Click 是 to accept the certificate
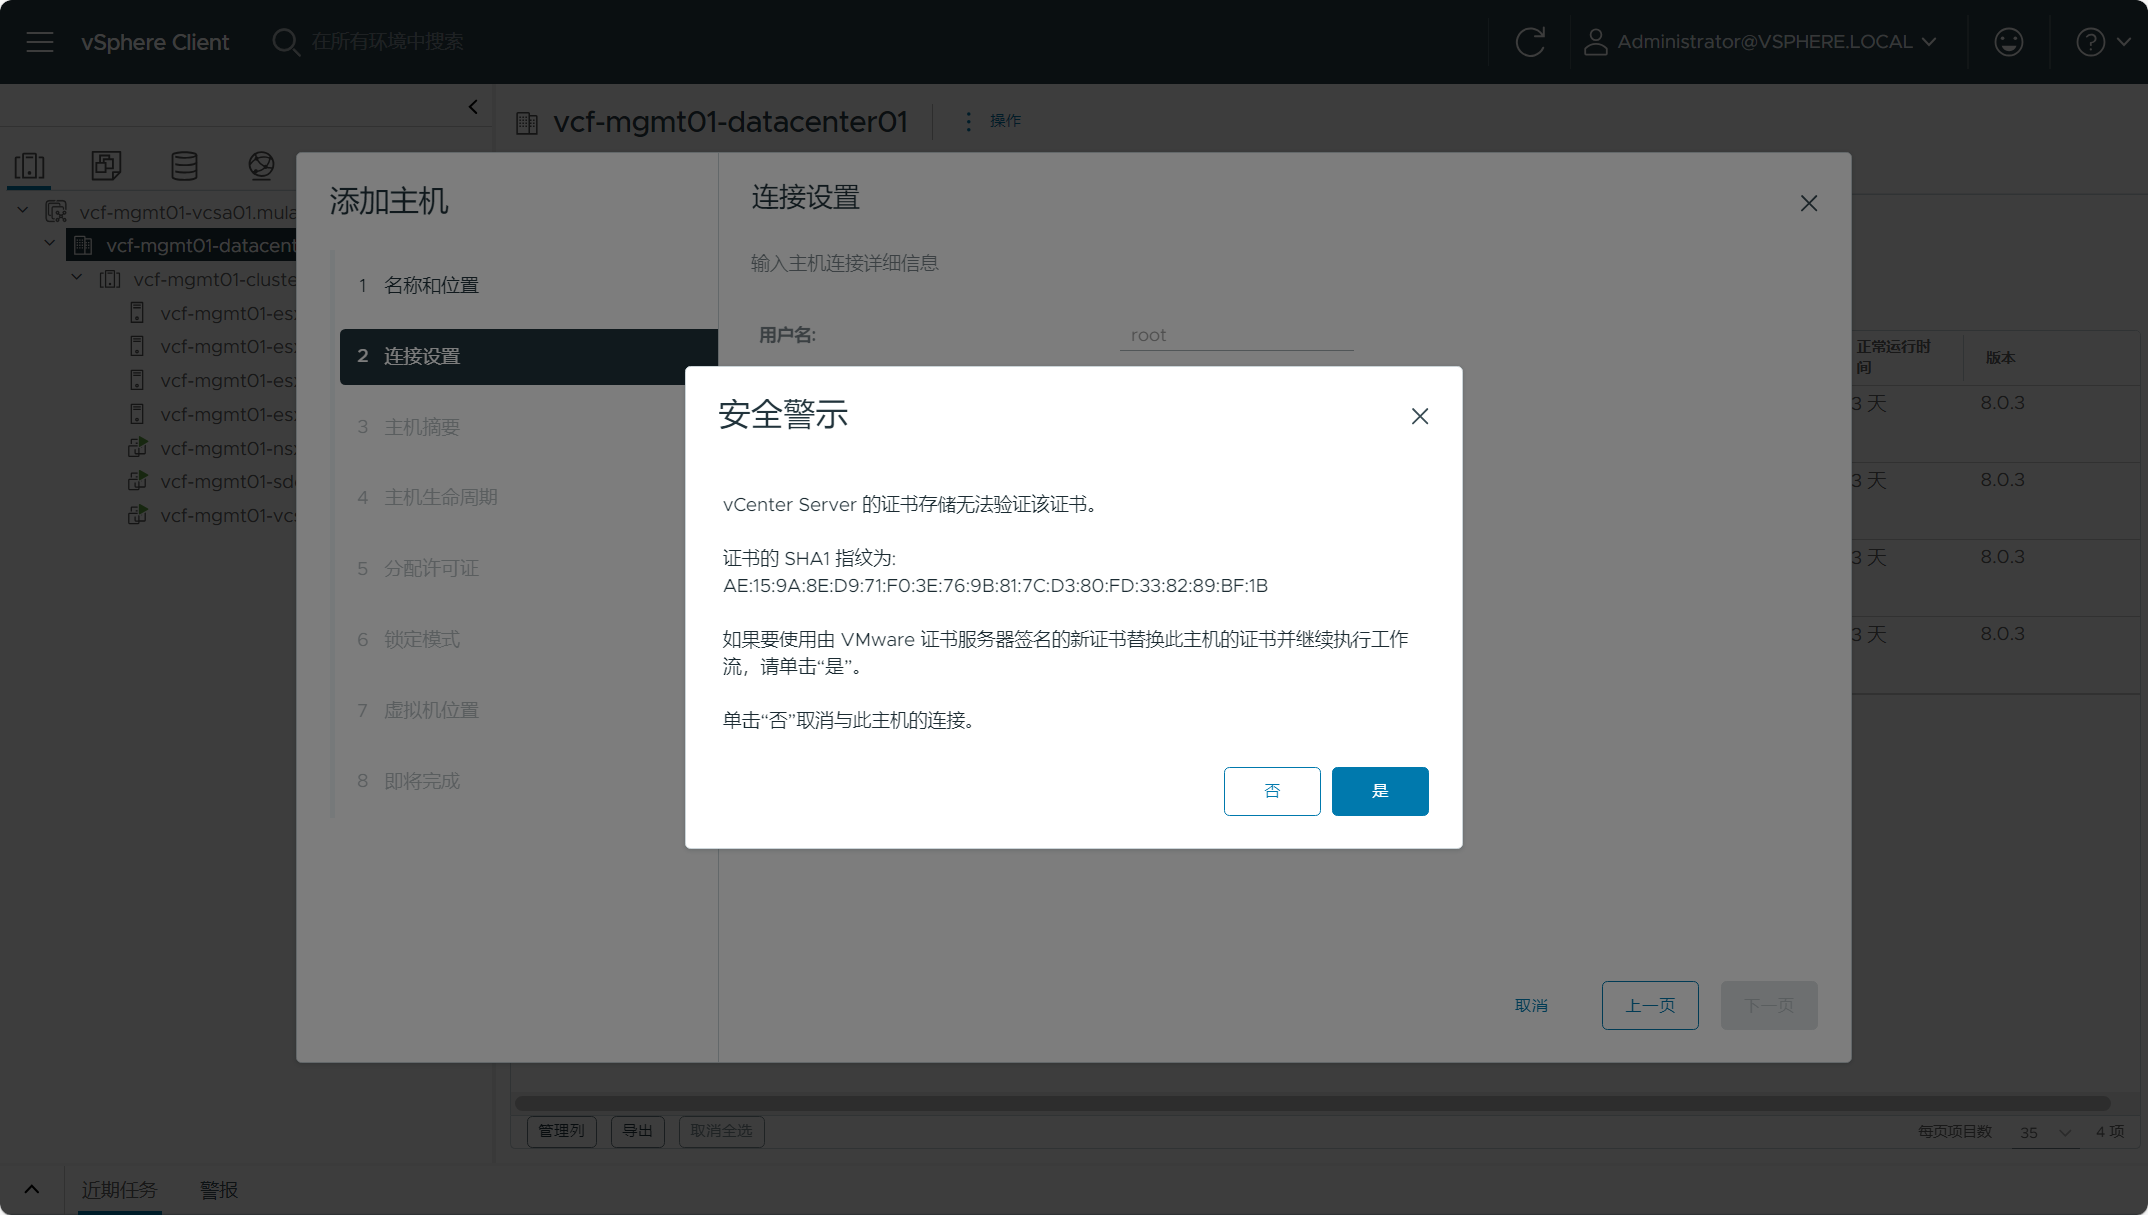The width and height of the screenshot is (2148, 1215). point(1379,791)
